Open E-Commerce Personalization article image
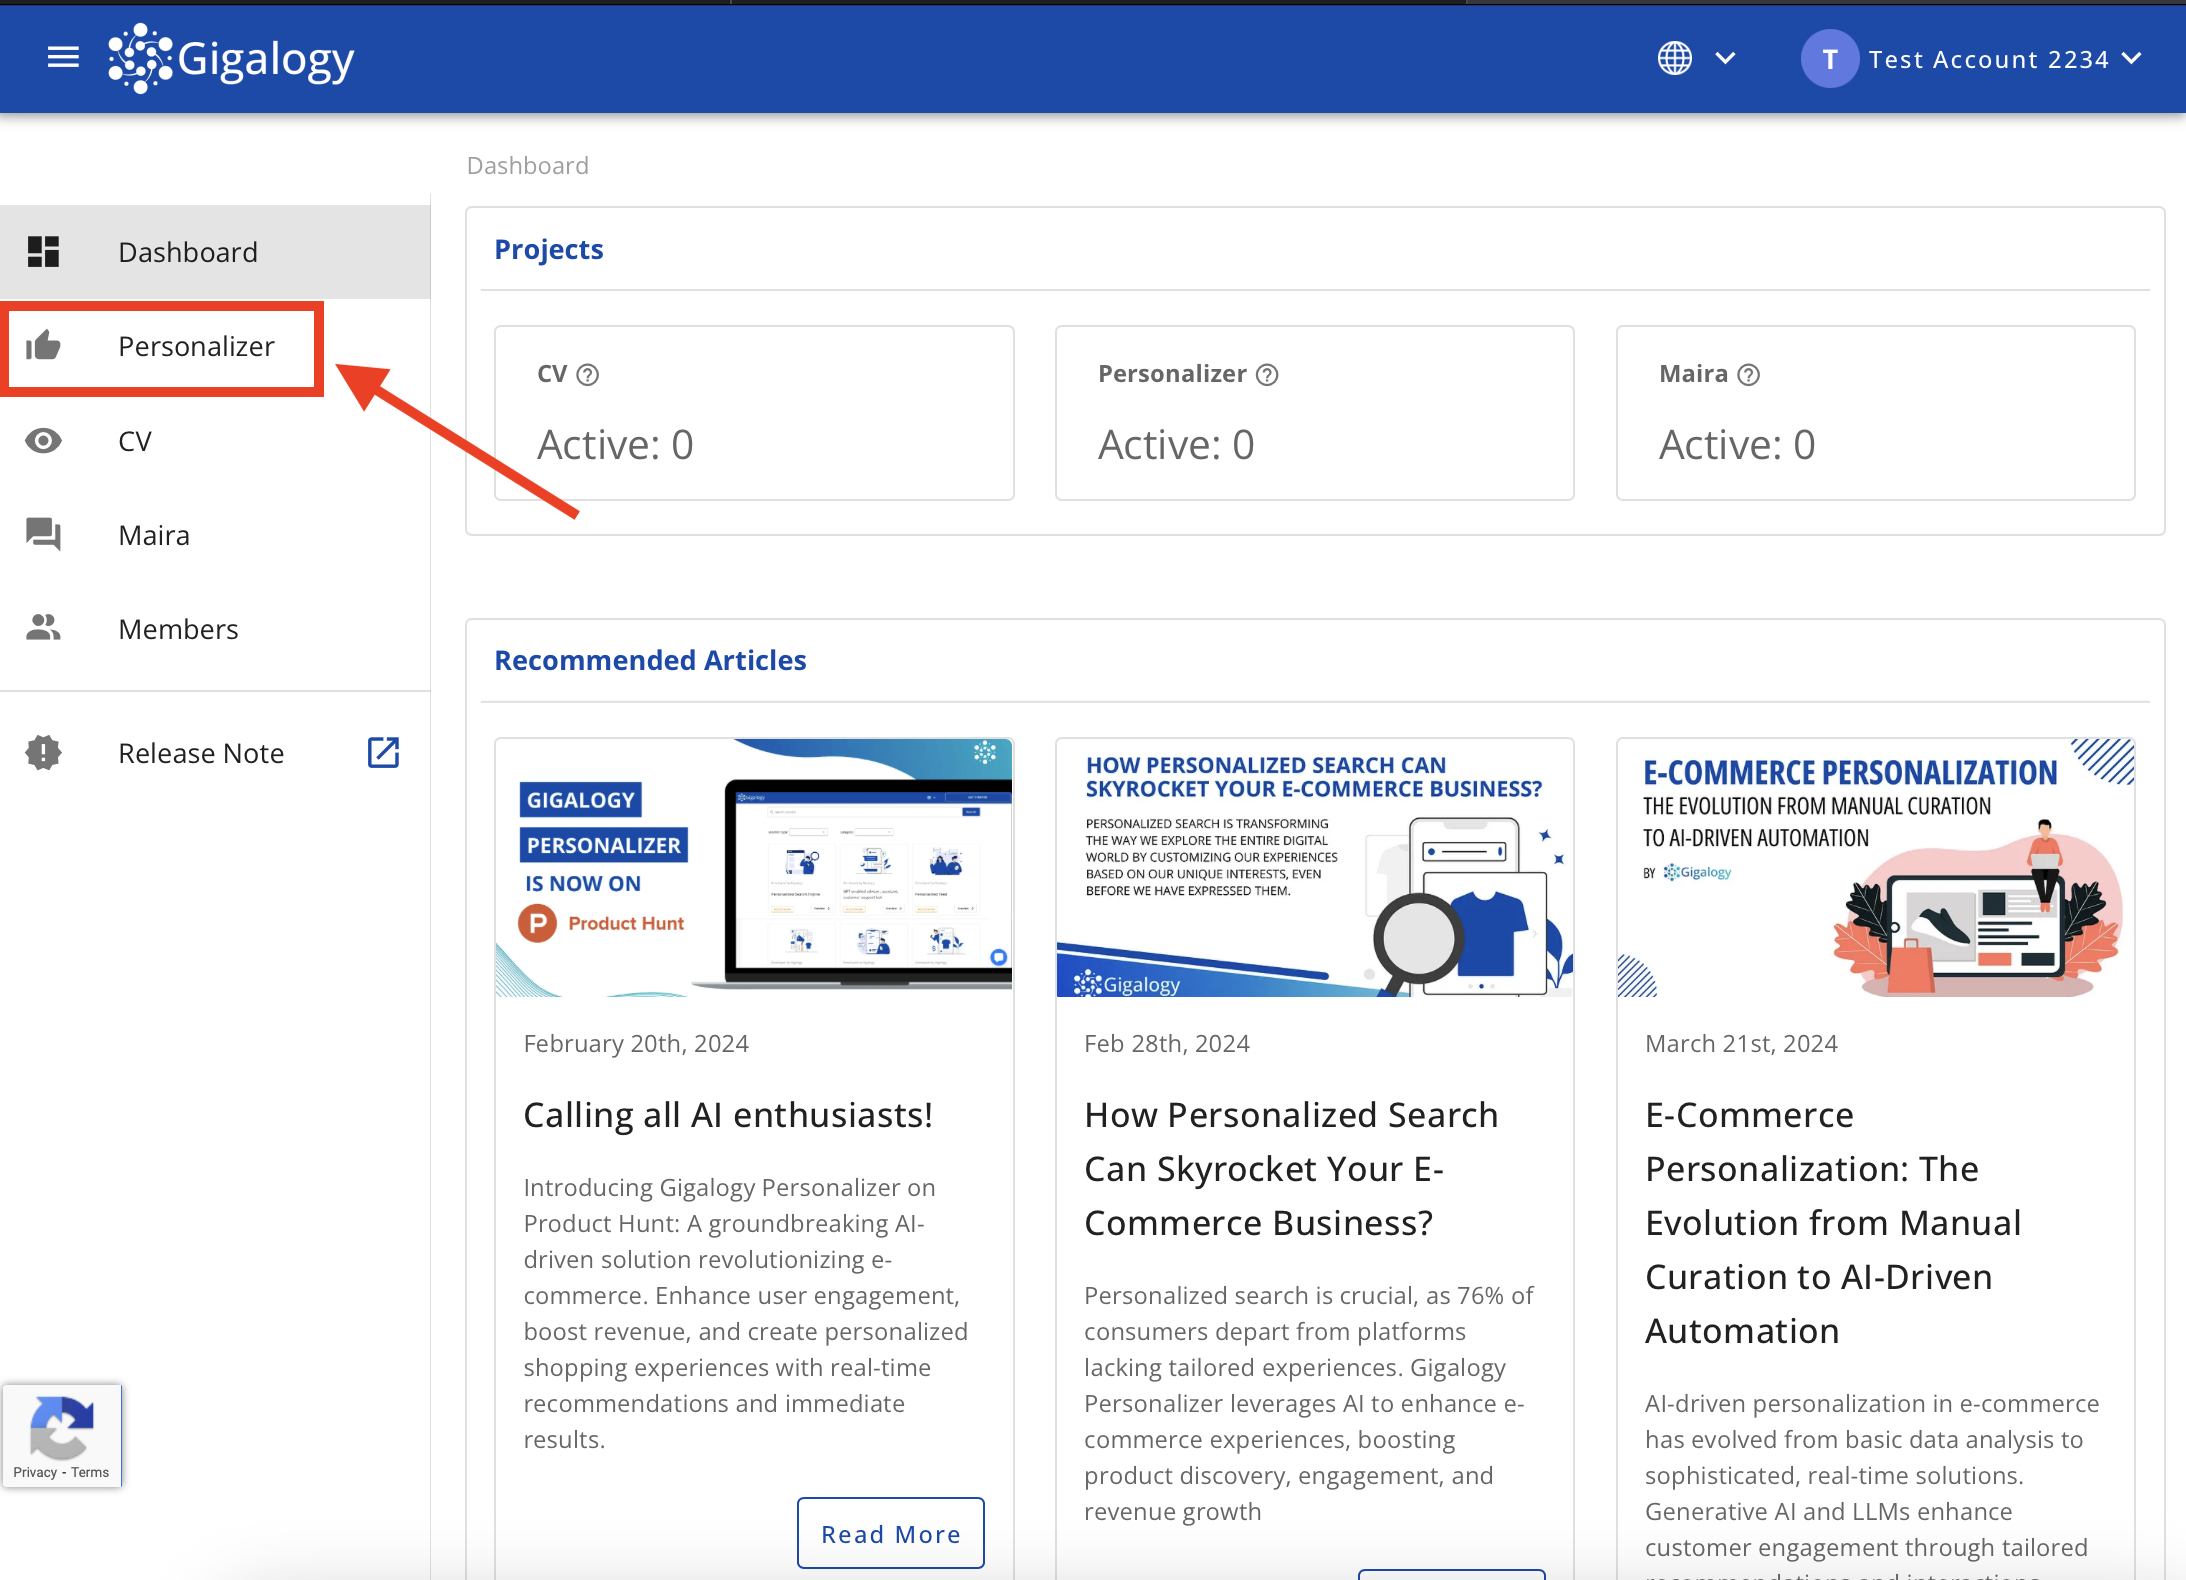 1875,867
